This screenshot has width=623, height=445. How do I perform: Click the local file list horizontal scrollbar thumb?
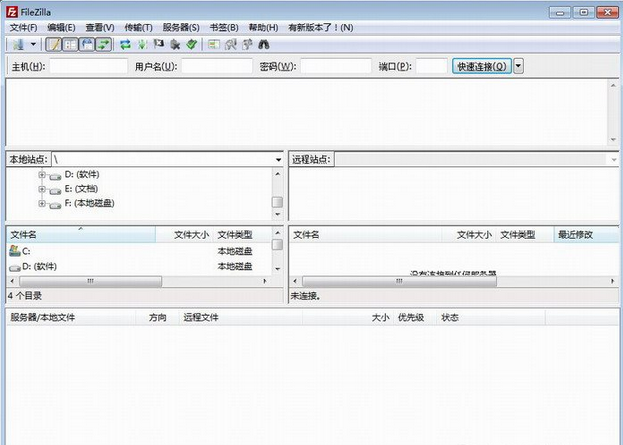(91, 281)
